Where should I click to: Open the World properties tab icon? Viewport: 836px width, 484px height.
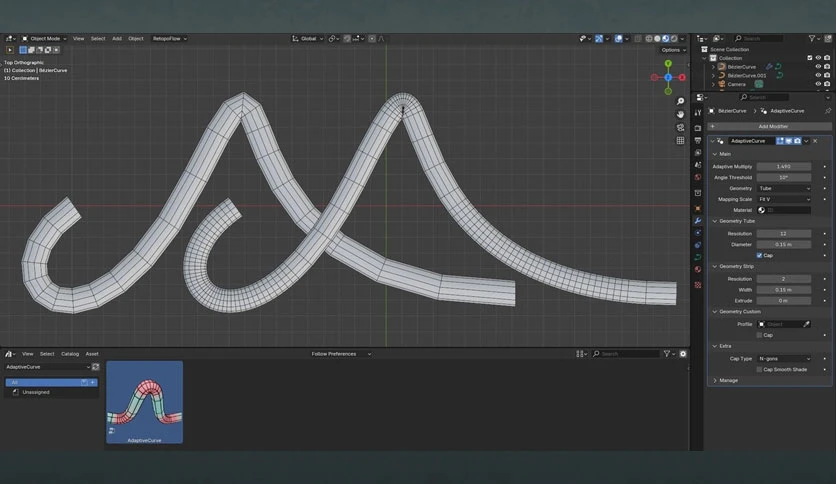pos(698,178)
